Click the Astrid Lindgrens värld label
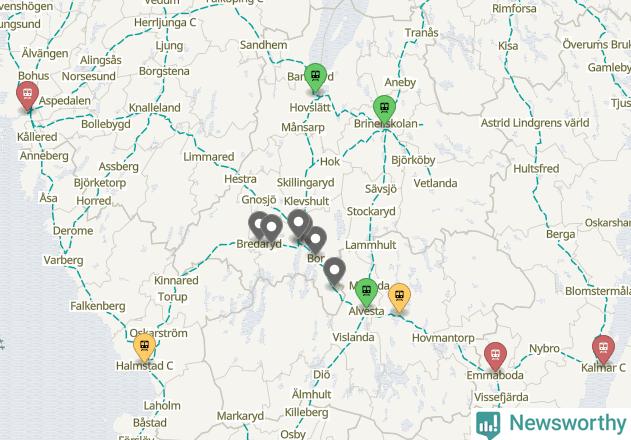Image resolution: width=631 pixels, height=440 pixels. [x=535, y=123]
